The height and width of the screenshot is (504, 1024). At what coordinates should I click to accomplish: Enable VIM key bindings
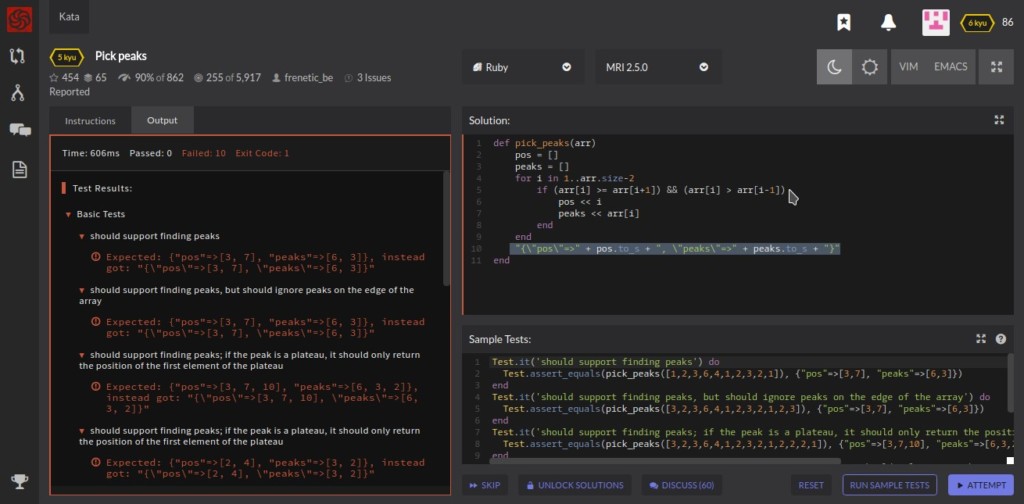[908, 67]
